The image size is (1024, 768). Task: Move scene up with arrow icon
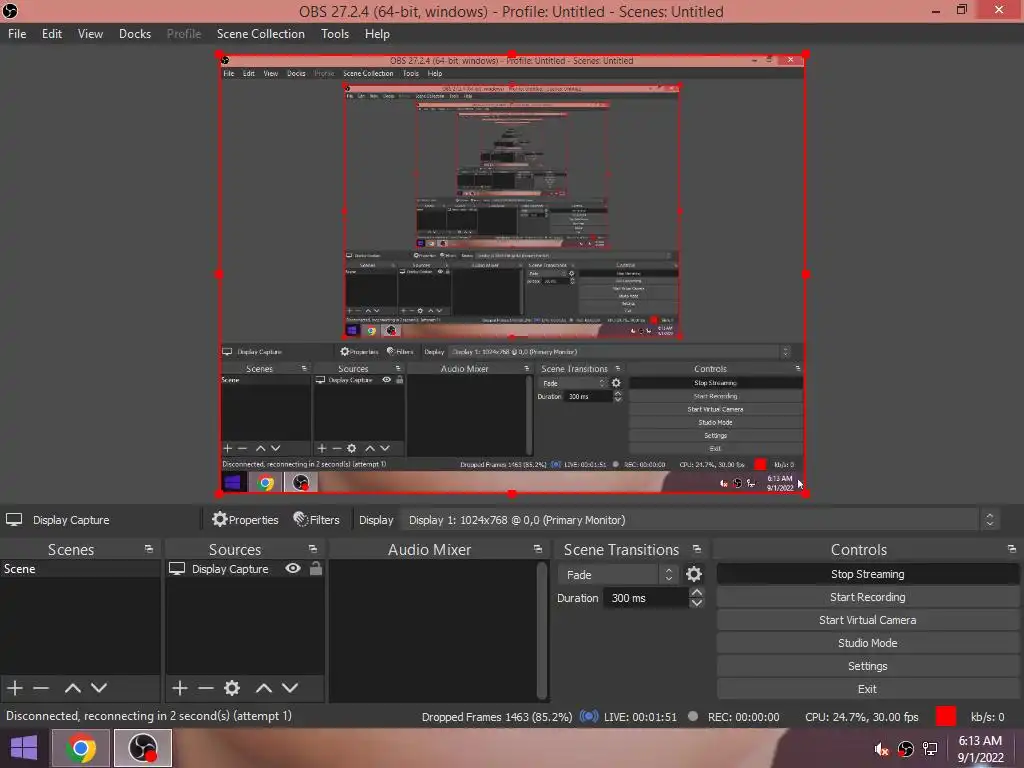tap(73, 688)
